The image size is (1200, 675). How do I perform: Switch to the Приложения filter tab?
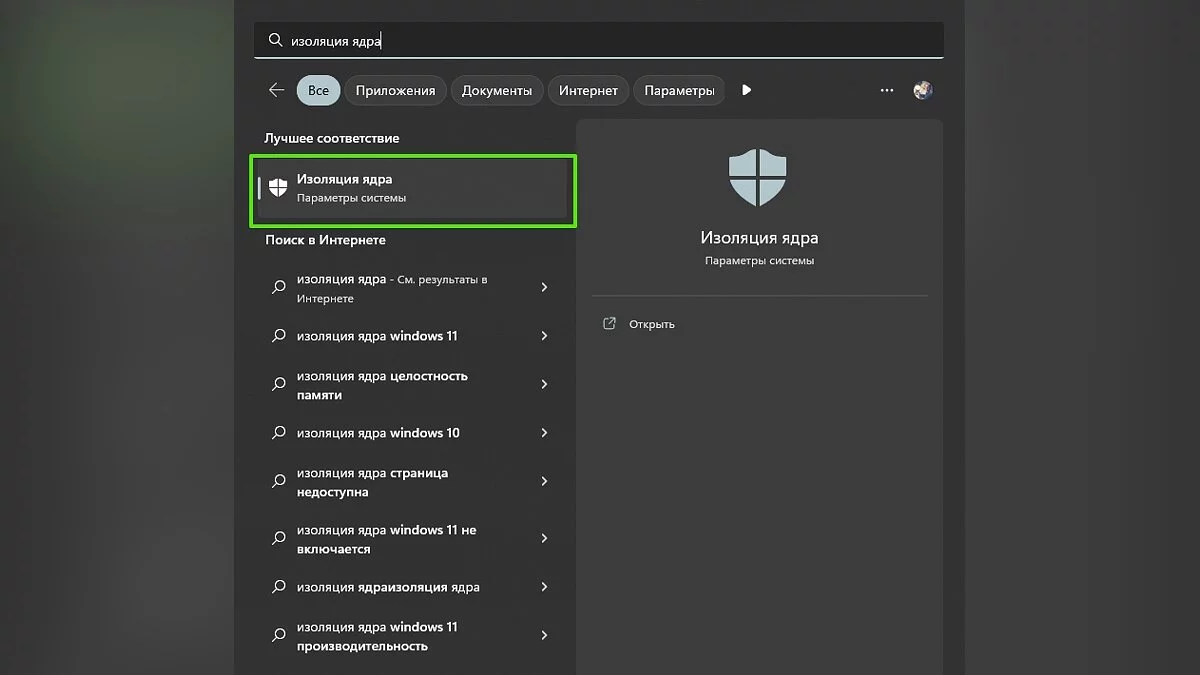(395, 90)
